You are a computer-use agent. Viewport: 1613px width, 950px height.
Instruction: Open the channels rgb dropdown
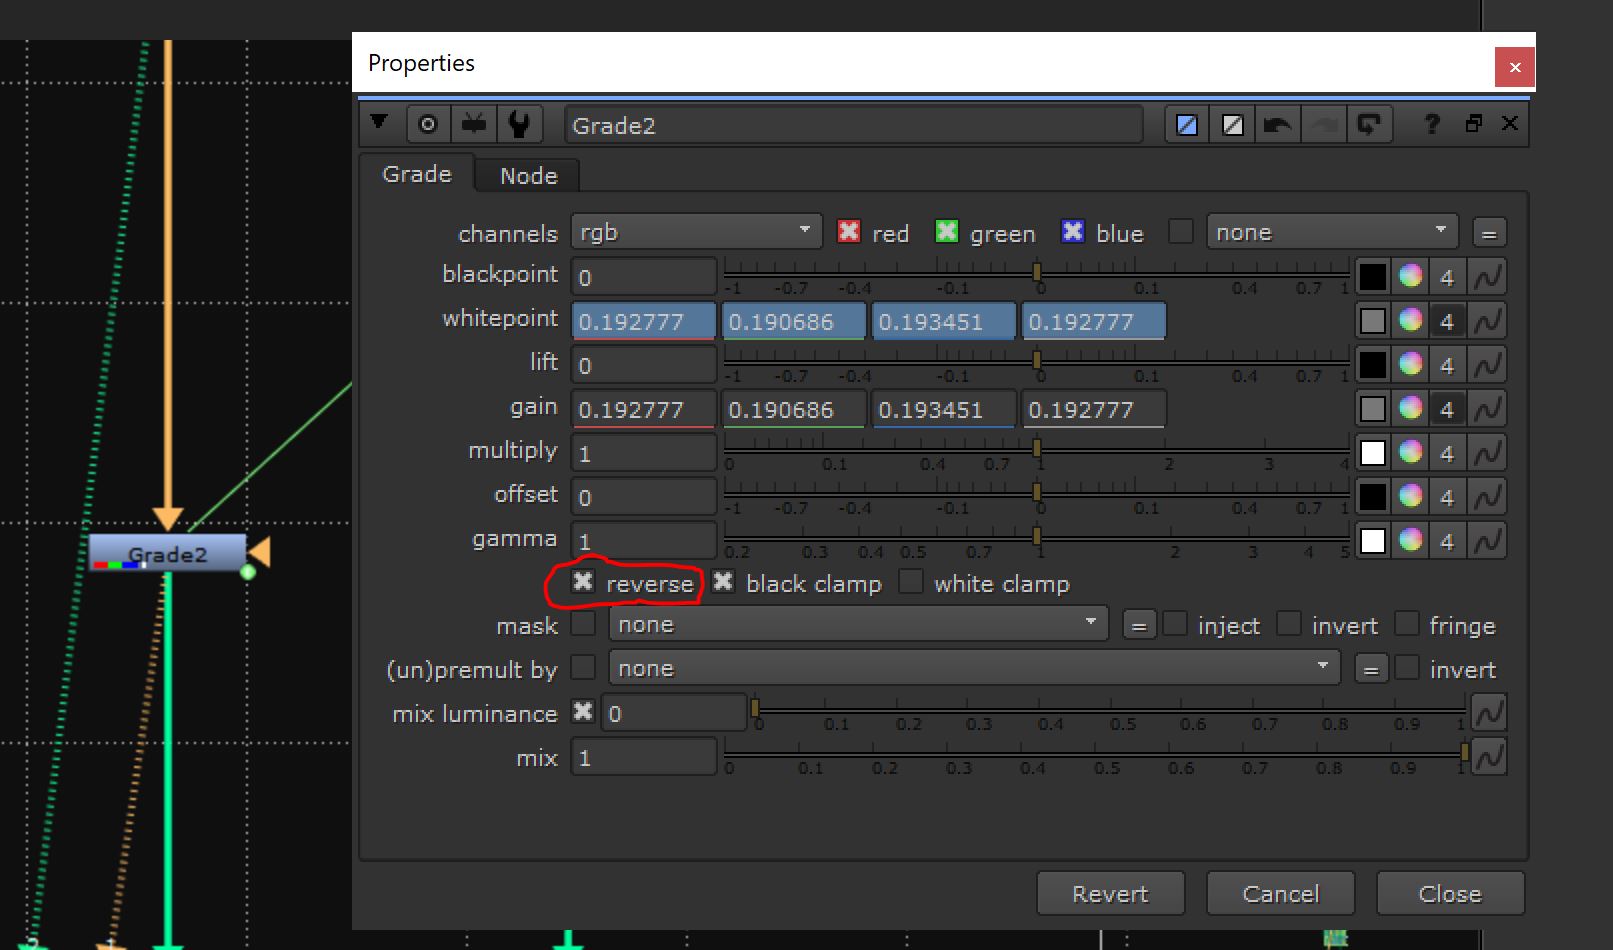(695, 232)
